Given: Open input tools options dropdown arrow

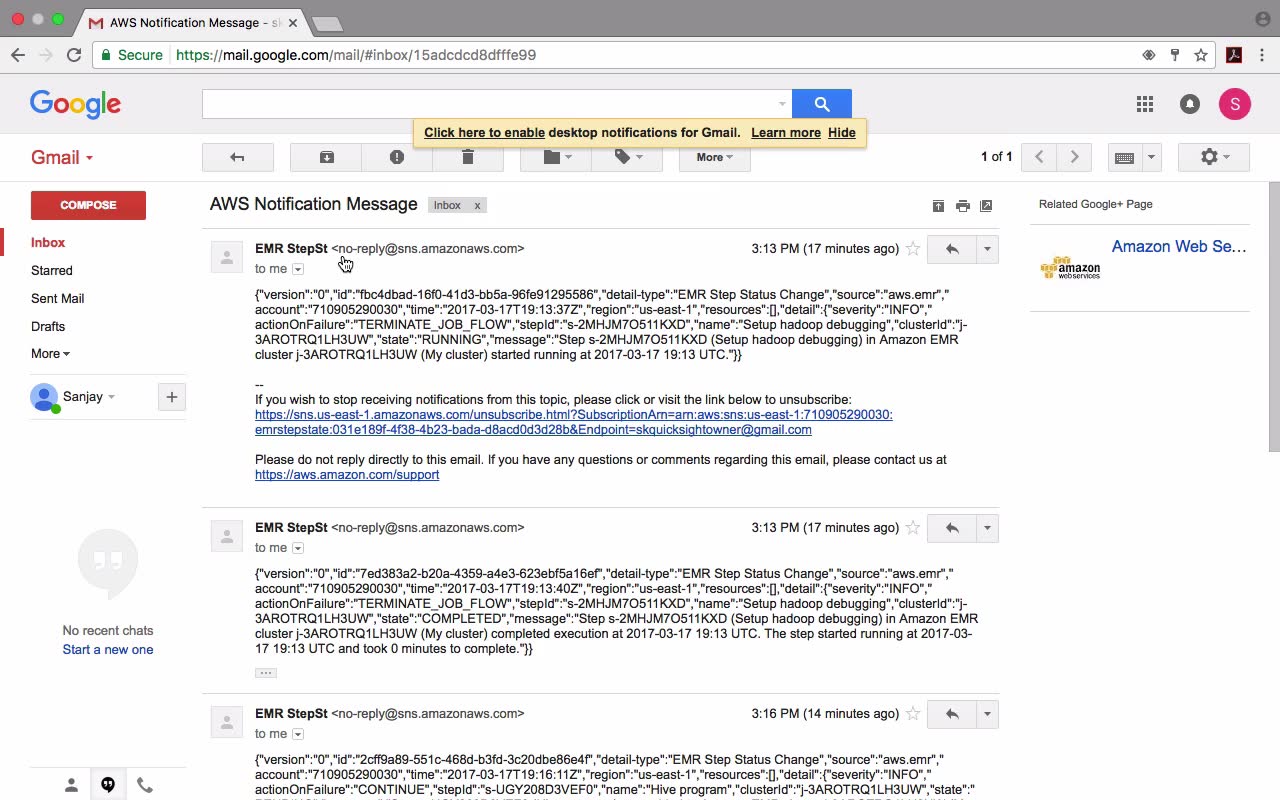Looking at the screenshot, I should click(x=1151, y=157).
